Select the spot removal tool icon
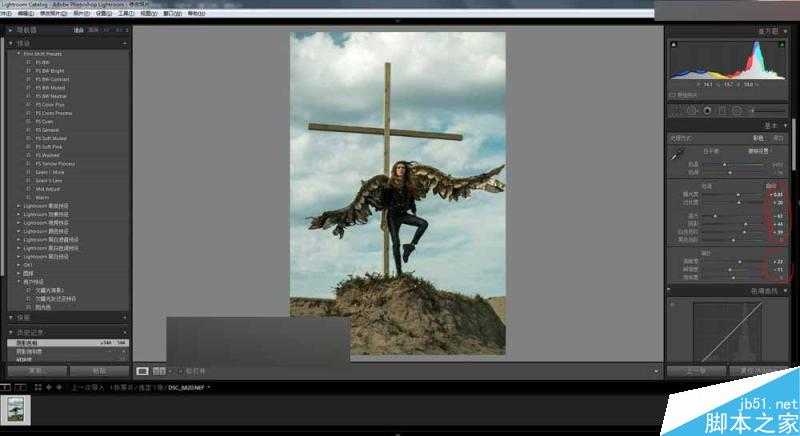 point(707,110)
